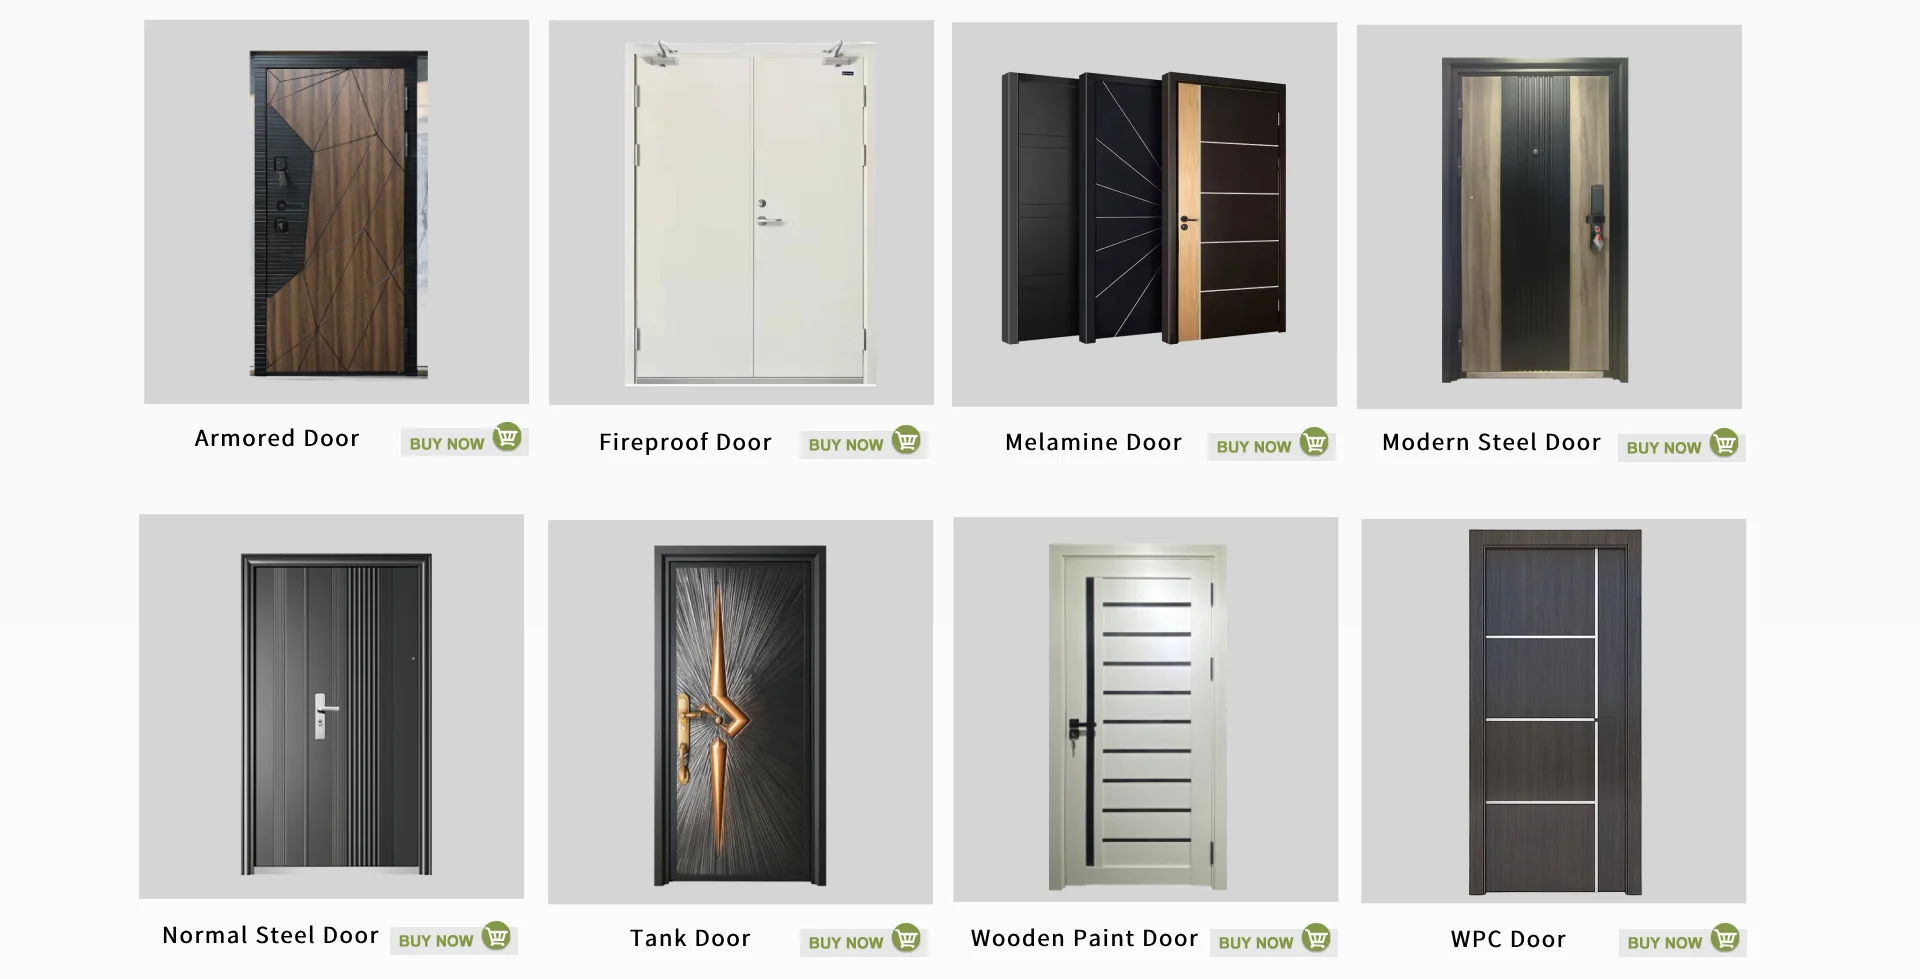Click the cart icon beside Armored Door
The height and width of the screenshot is (979, 1920).
pyautogui.click(x=508, y=438)
